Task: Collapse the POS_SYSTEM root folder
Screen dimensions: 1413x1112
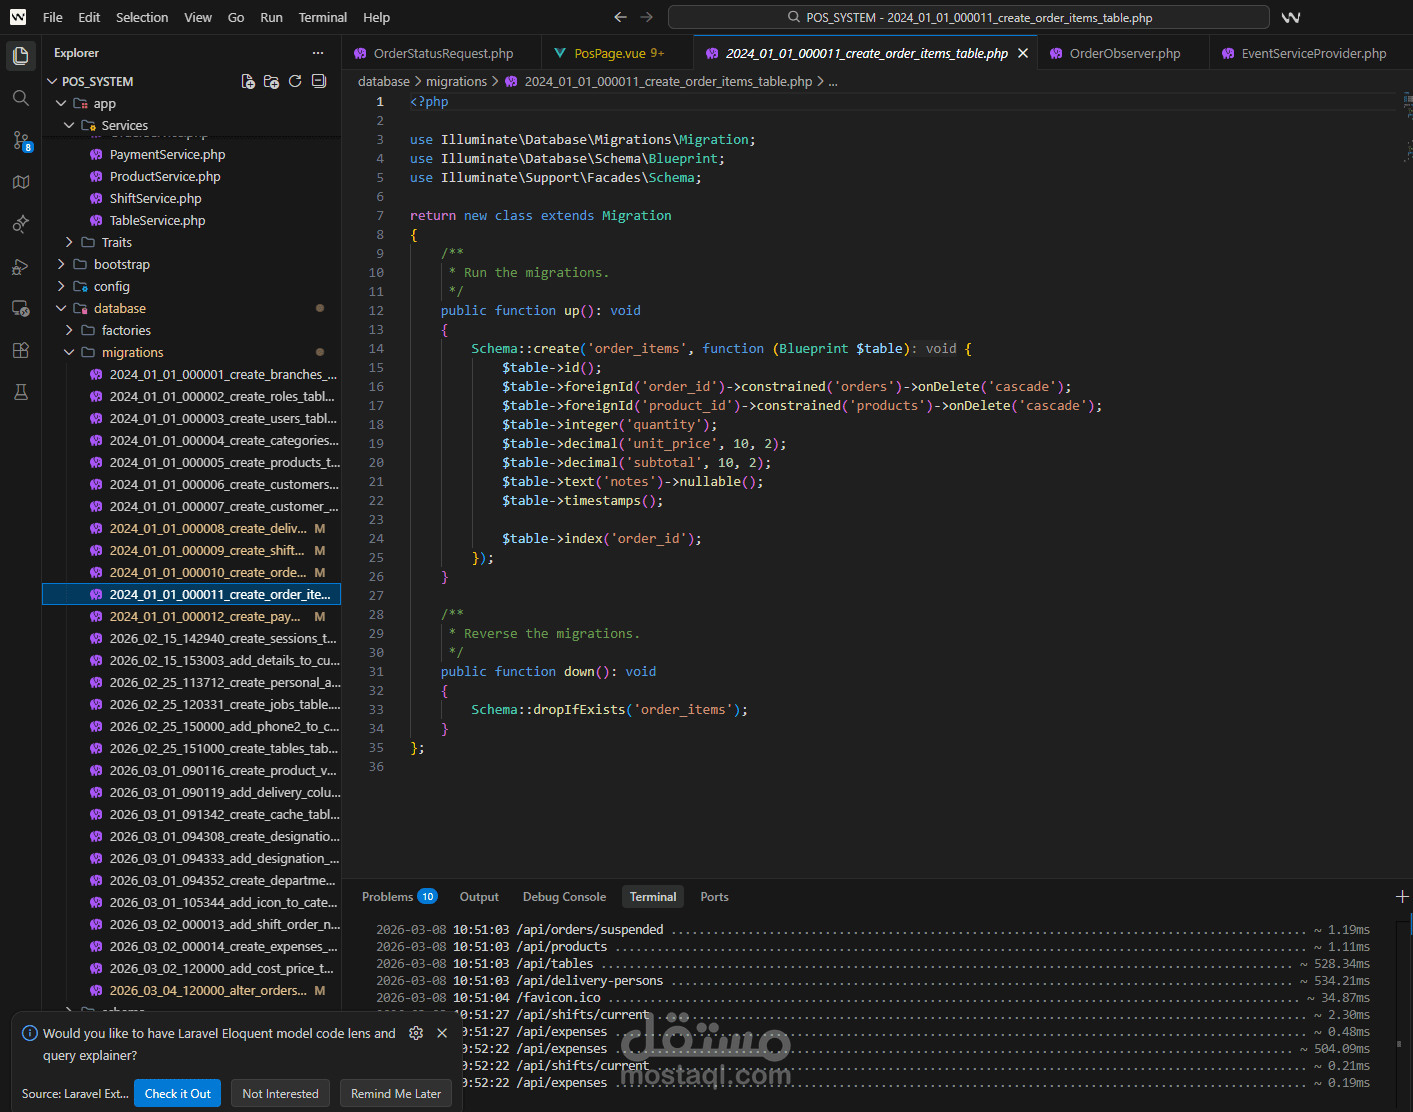Action: pos(53,81)
